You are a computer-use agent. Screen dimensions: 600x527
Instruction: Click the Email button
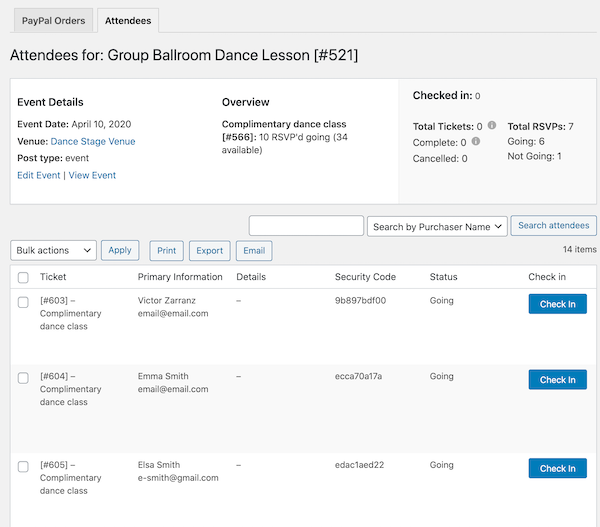254,251
